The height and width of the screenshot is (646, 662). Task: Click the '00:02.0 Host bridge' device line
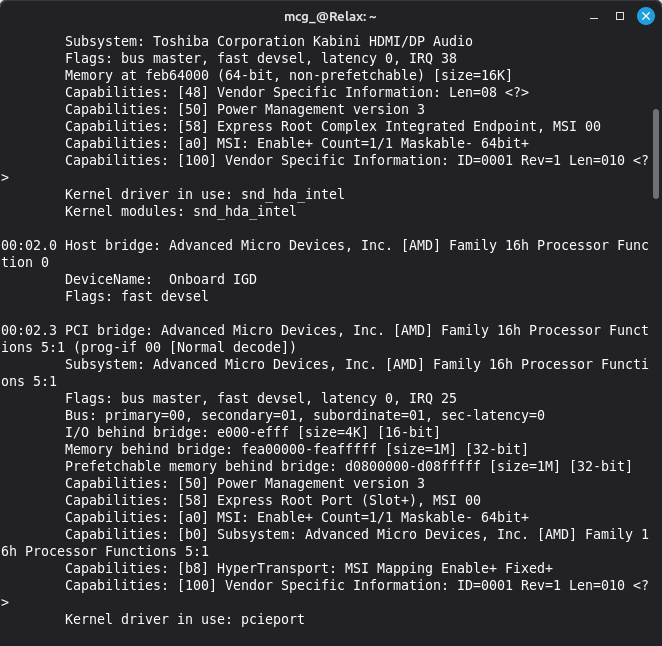pyautogui.click(x=325, y=245)
